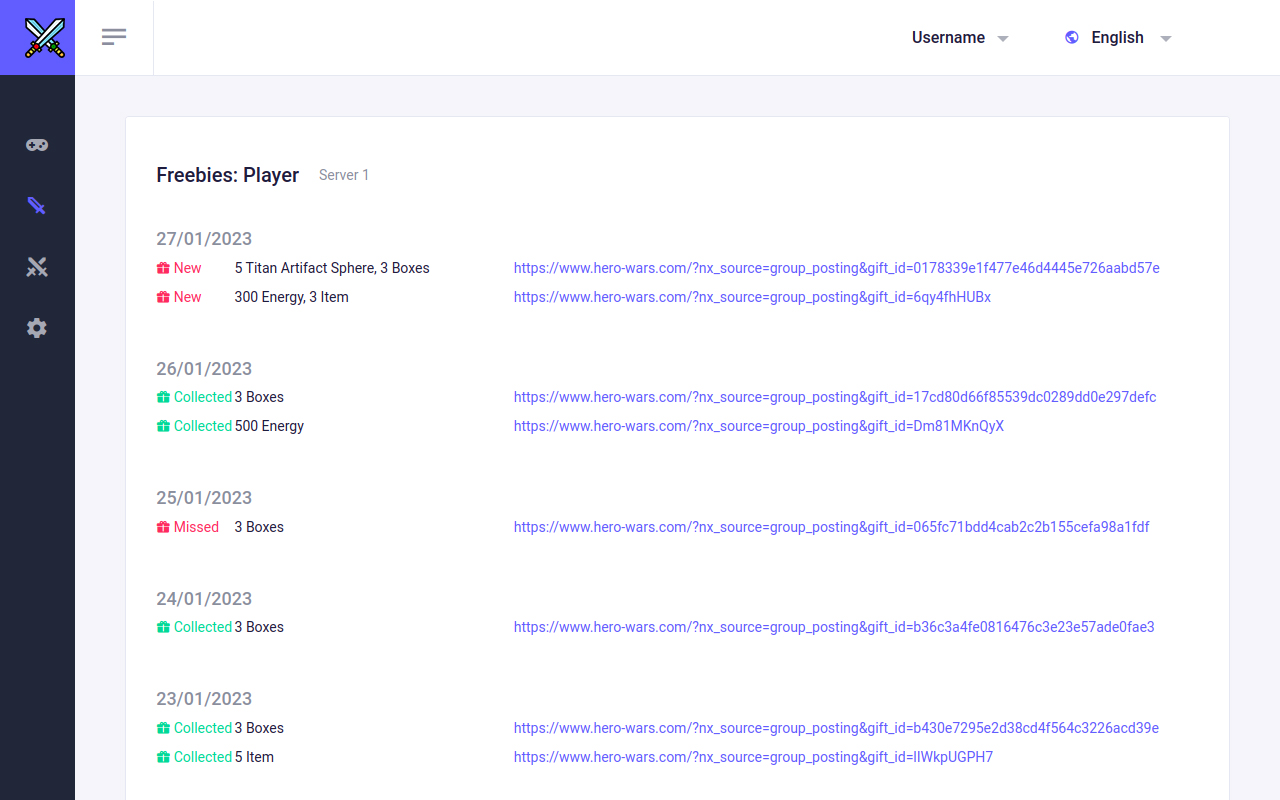Open the Username dropdown menu

[x=960, y=37]
